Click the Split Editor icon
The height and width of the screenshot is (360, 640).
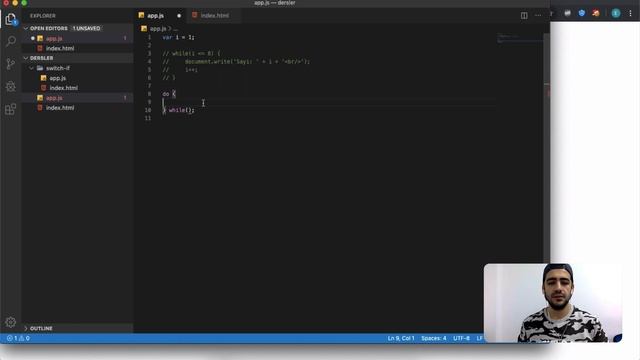pyautogui.click(x=524, y=16)
